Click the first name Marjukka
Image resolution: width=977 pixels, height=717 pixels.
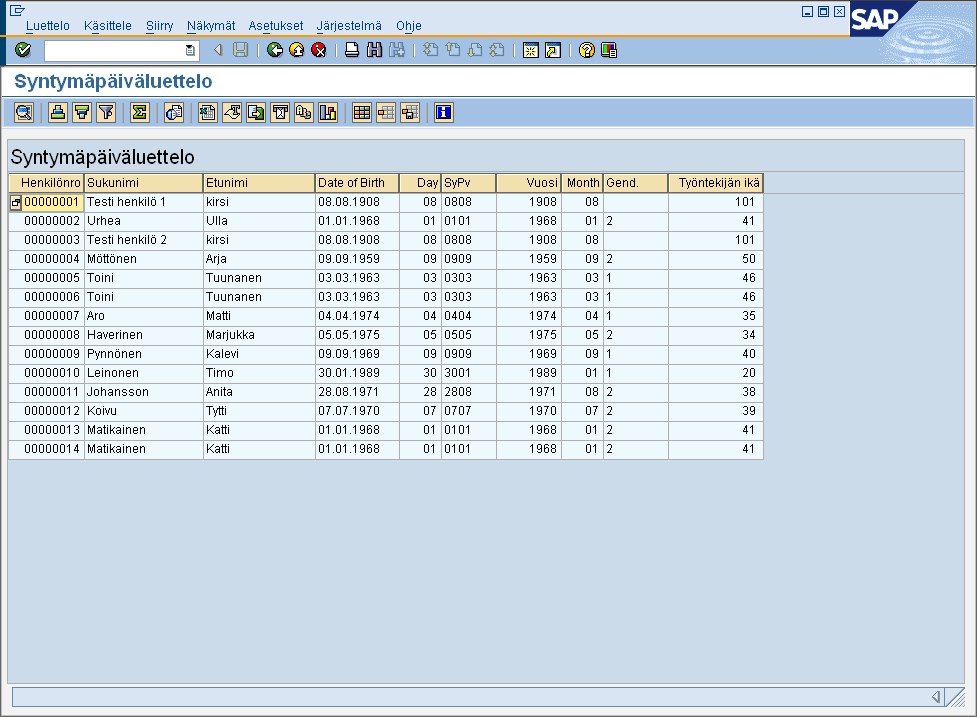pyautogui.click(x=231, y=335)
